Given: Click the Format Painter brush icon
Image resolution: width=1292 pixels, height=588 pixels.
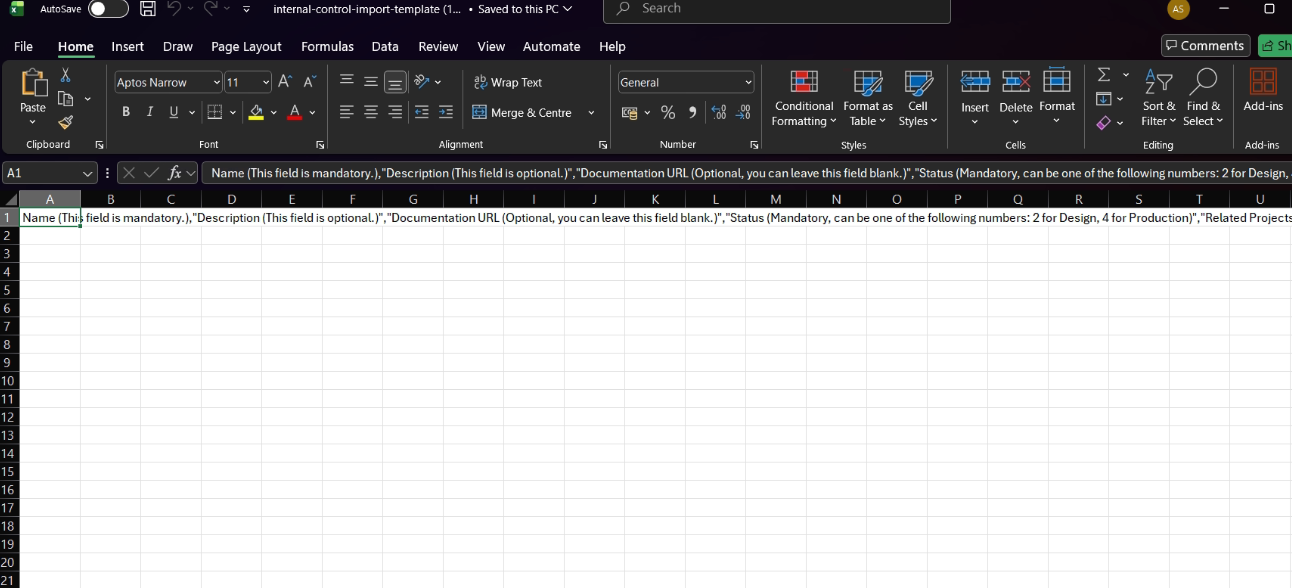Looking at the screenshot, I should [66, 122].
